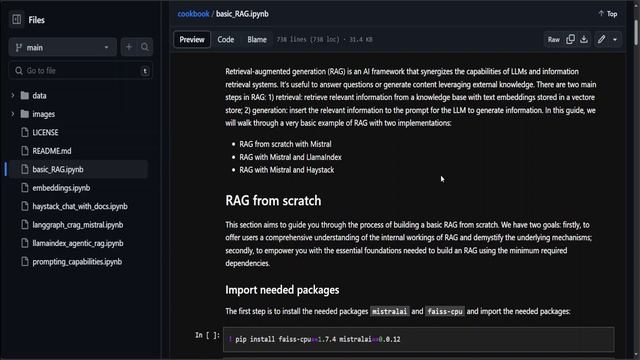Go to cookbook breadcrumb link
The height and width of the screenshot is (360, 640).
[193, 14]
